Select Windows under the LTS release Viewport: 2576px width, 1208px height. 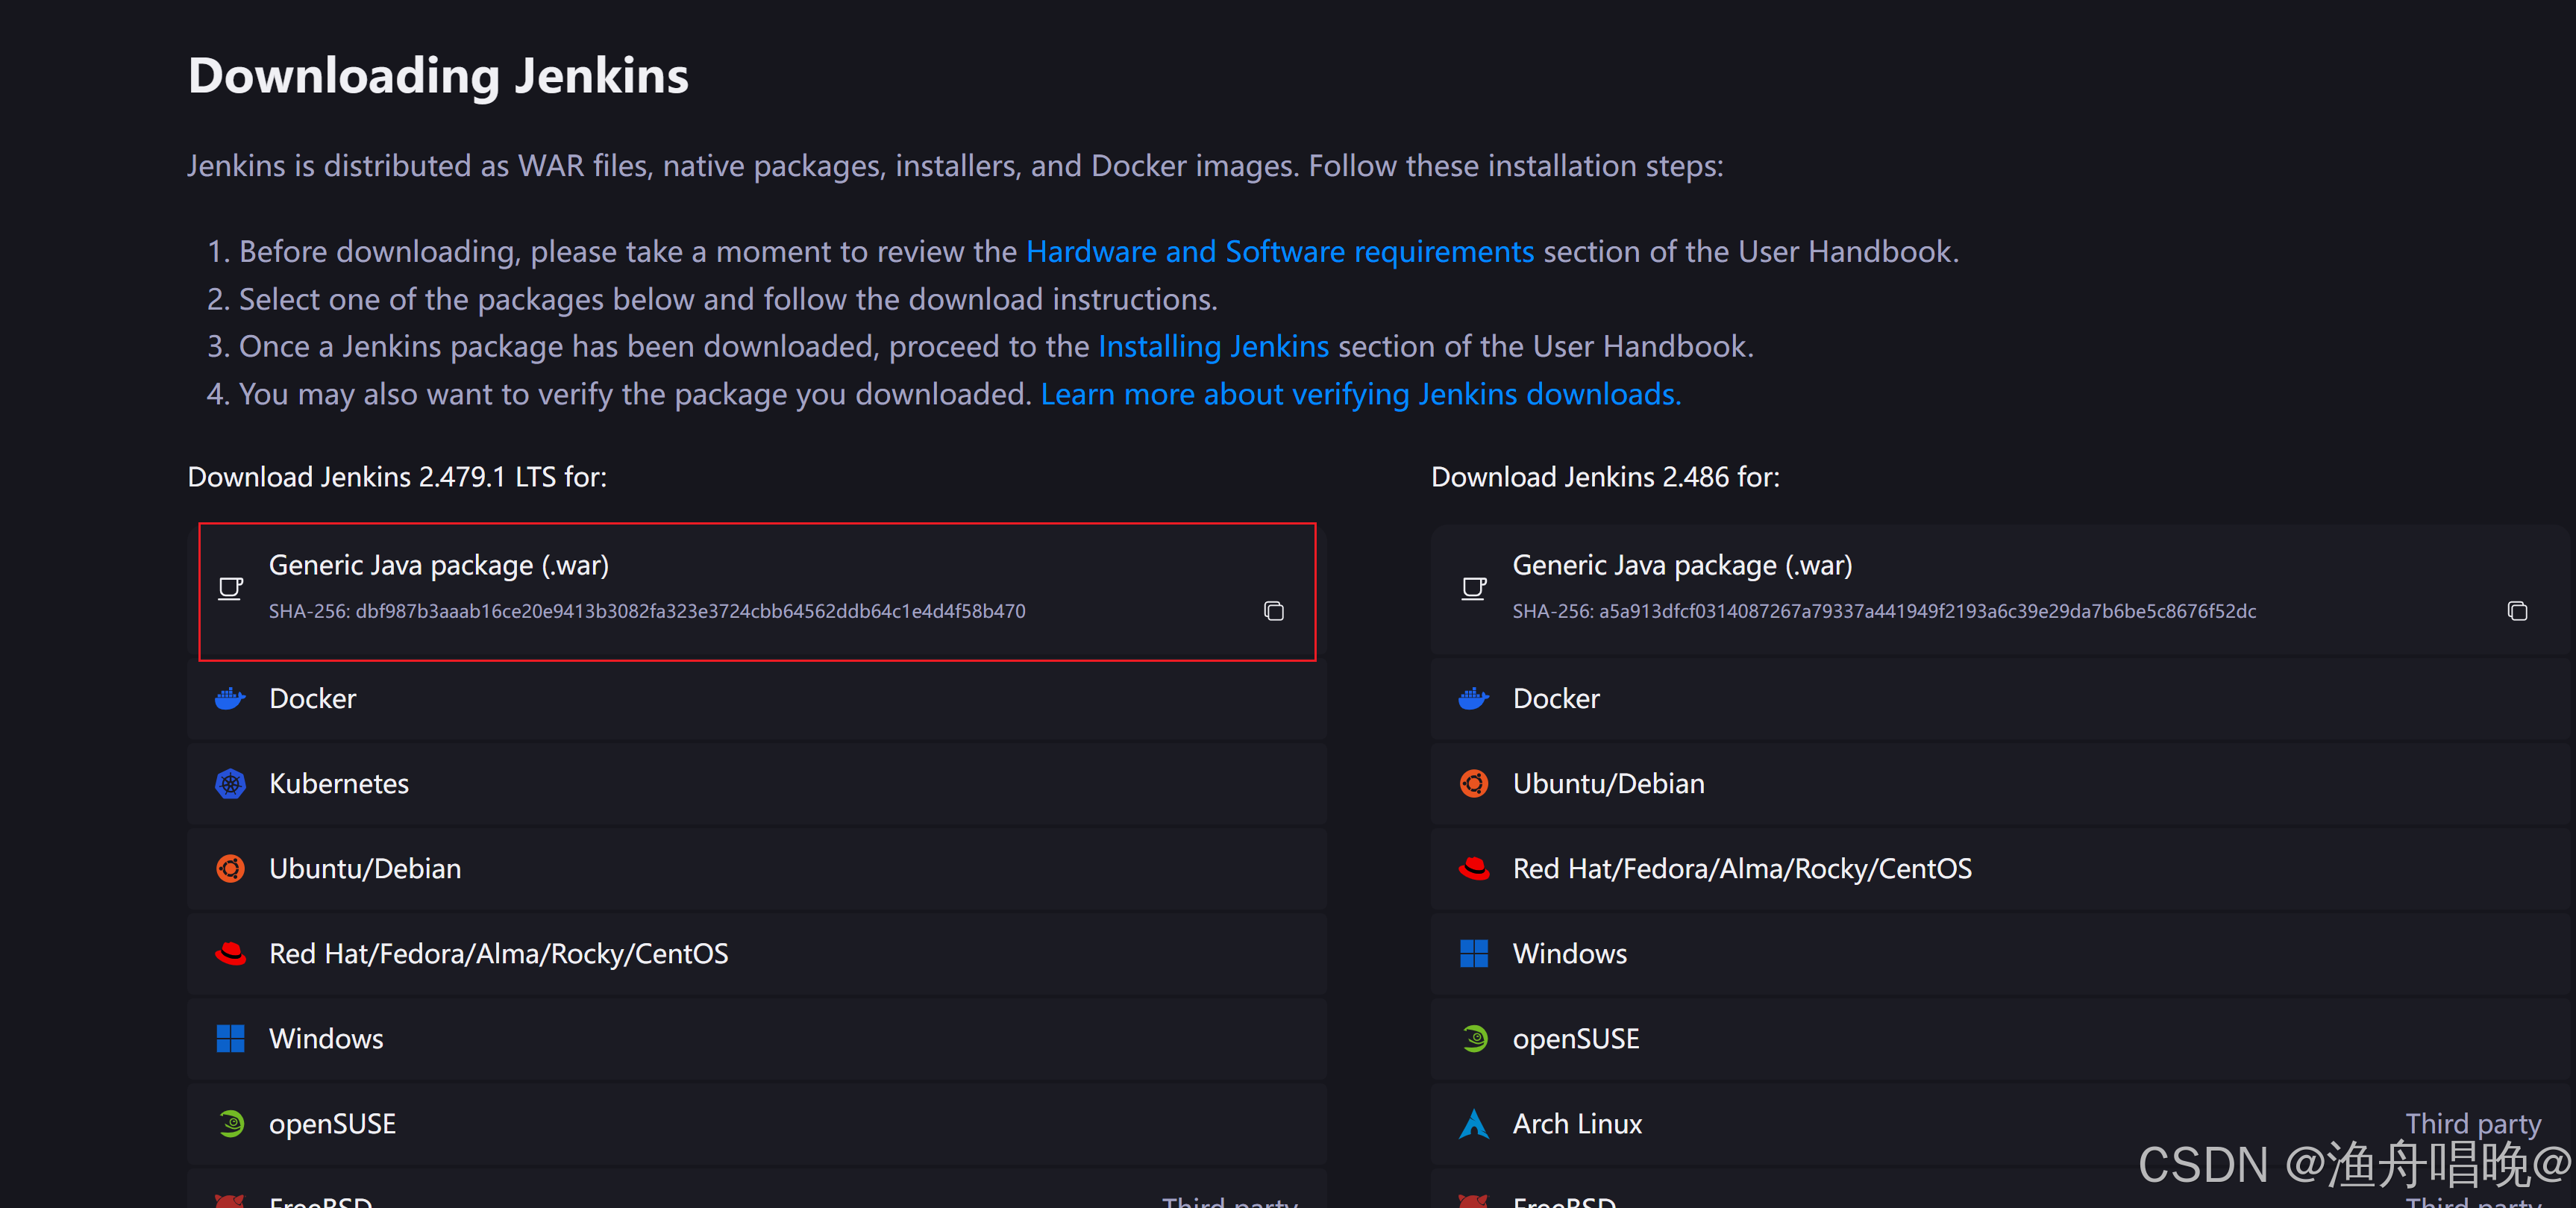coord(757,1038)
